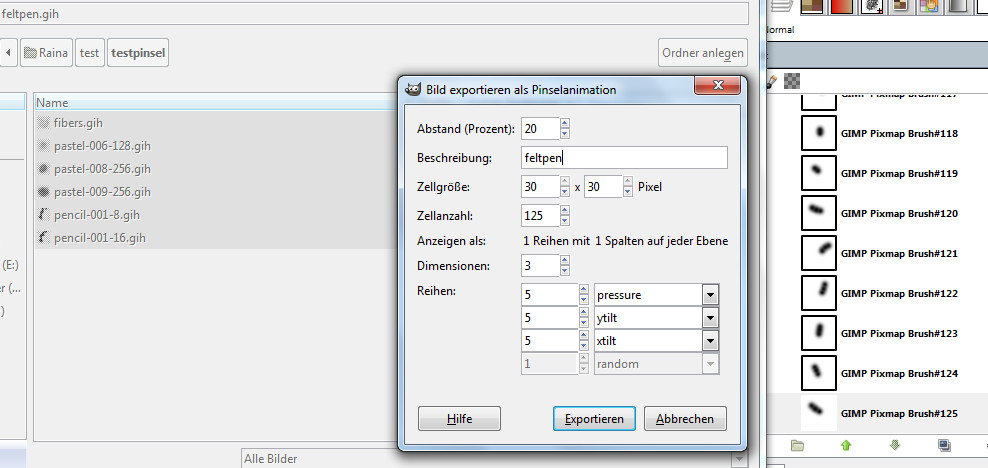Open the brush-with-plus tab in dock
Viewport: 988px width, 468px height.
tap(873, 6)
